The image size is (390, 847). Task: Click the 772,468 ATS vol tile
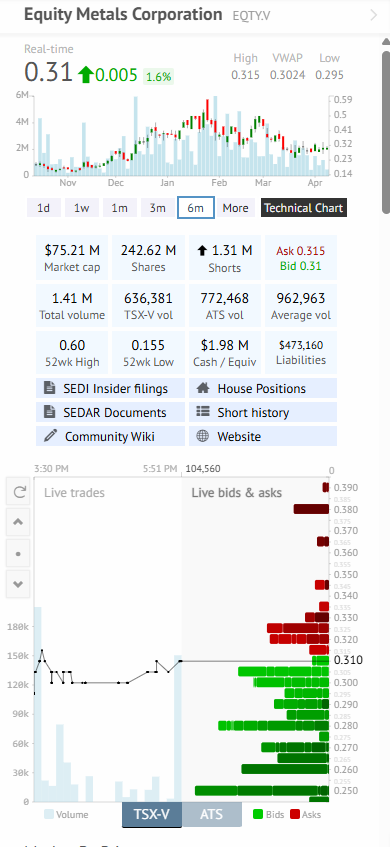(x=225, y=305)
